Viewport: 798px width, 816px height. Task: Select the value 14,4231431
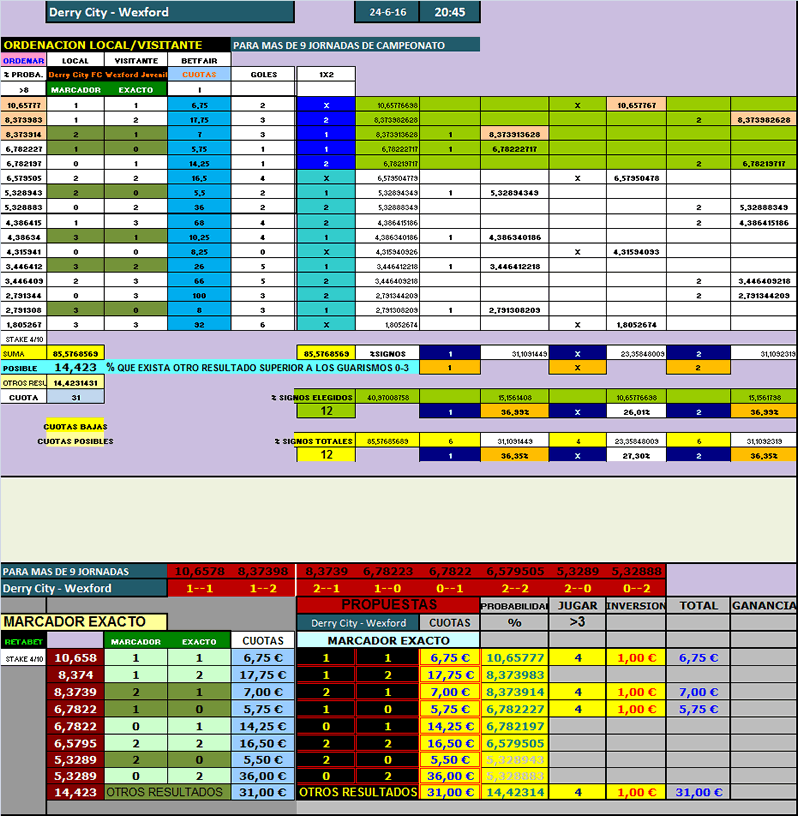pyautogui.click(x=75, y=382)
